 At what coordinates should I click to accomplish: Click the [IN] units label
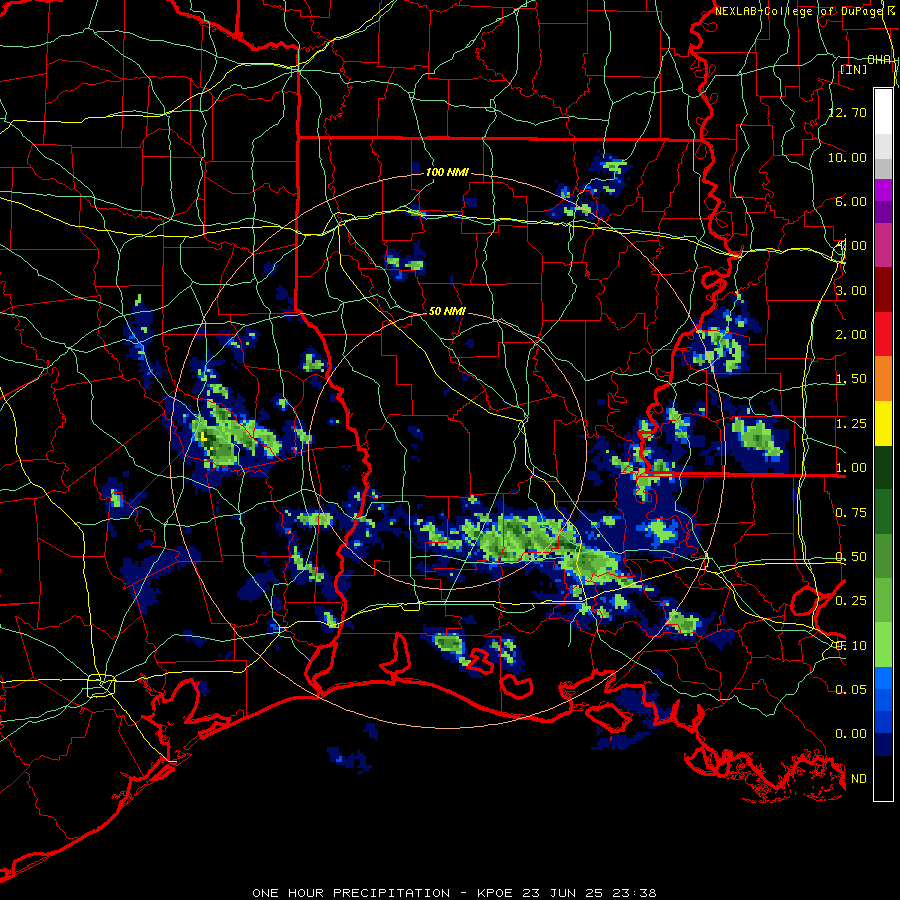tap(853, 69)
